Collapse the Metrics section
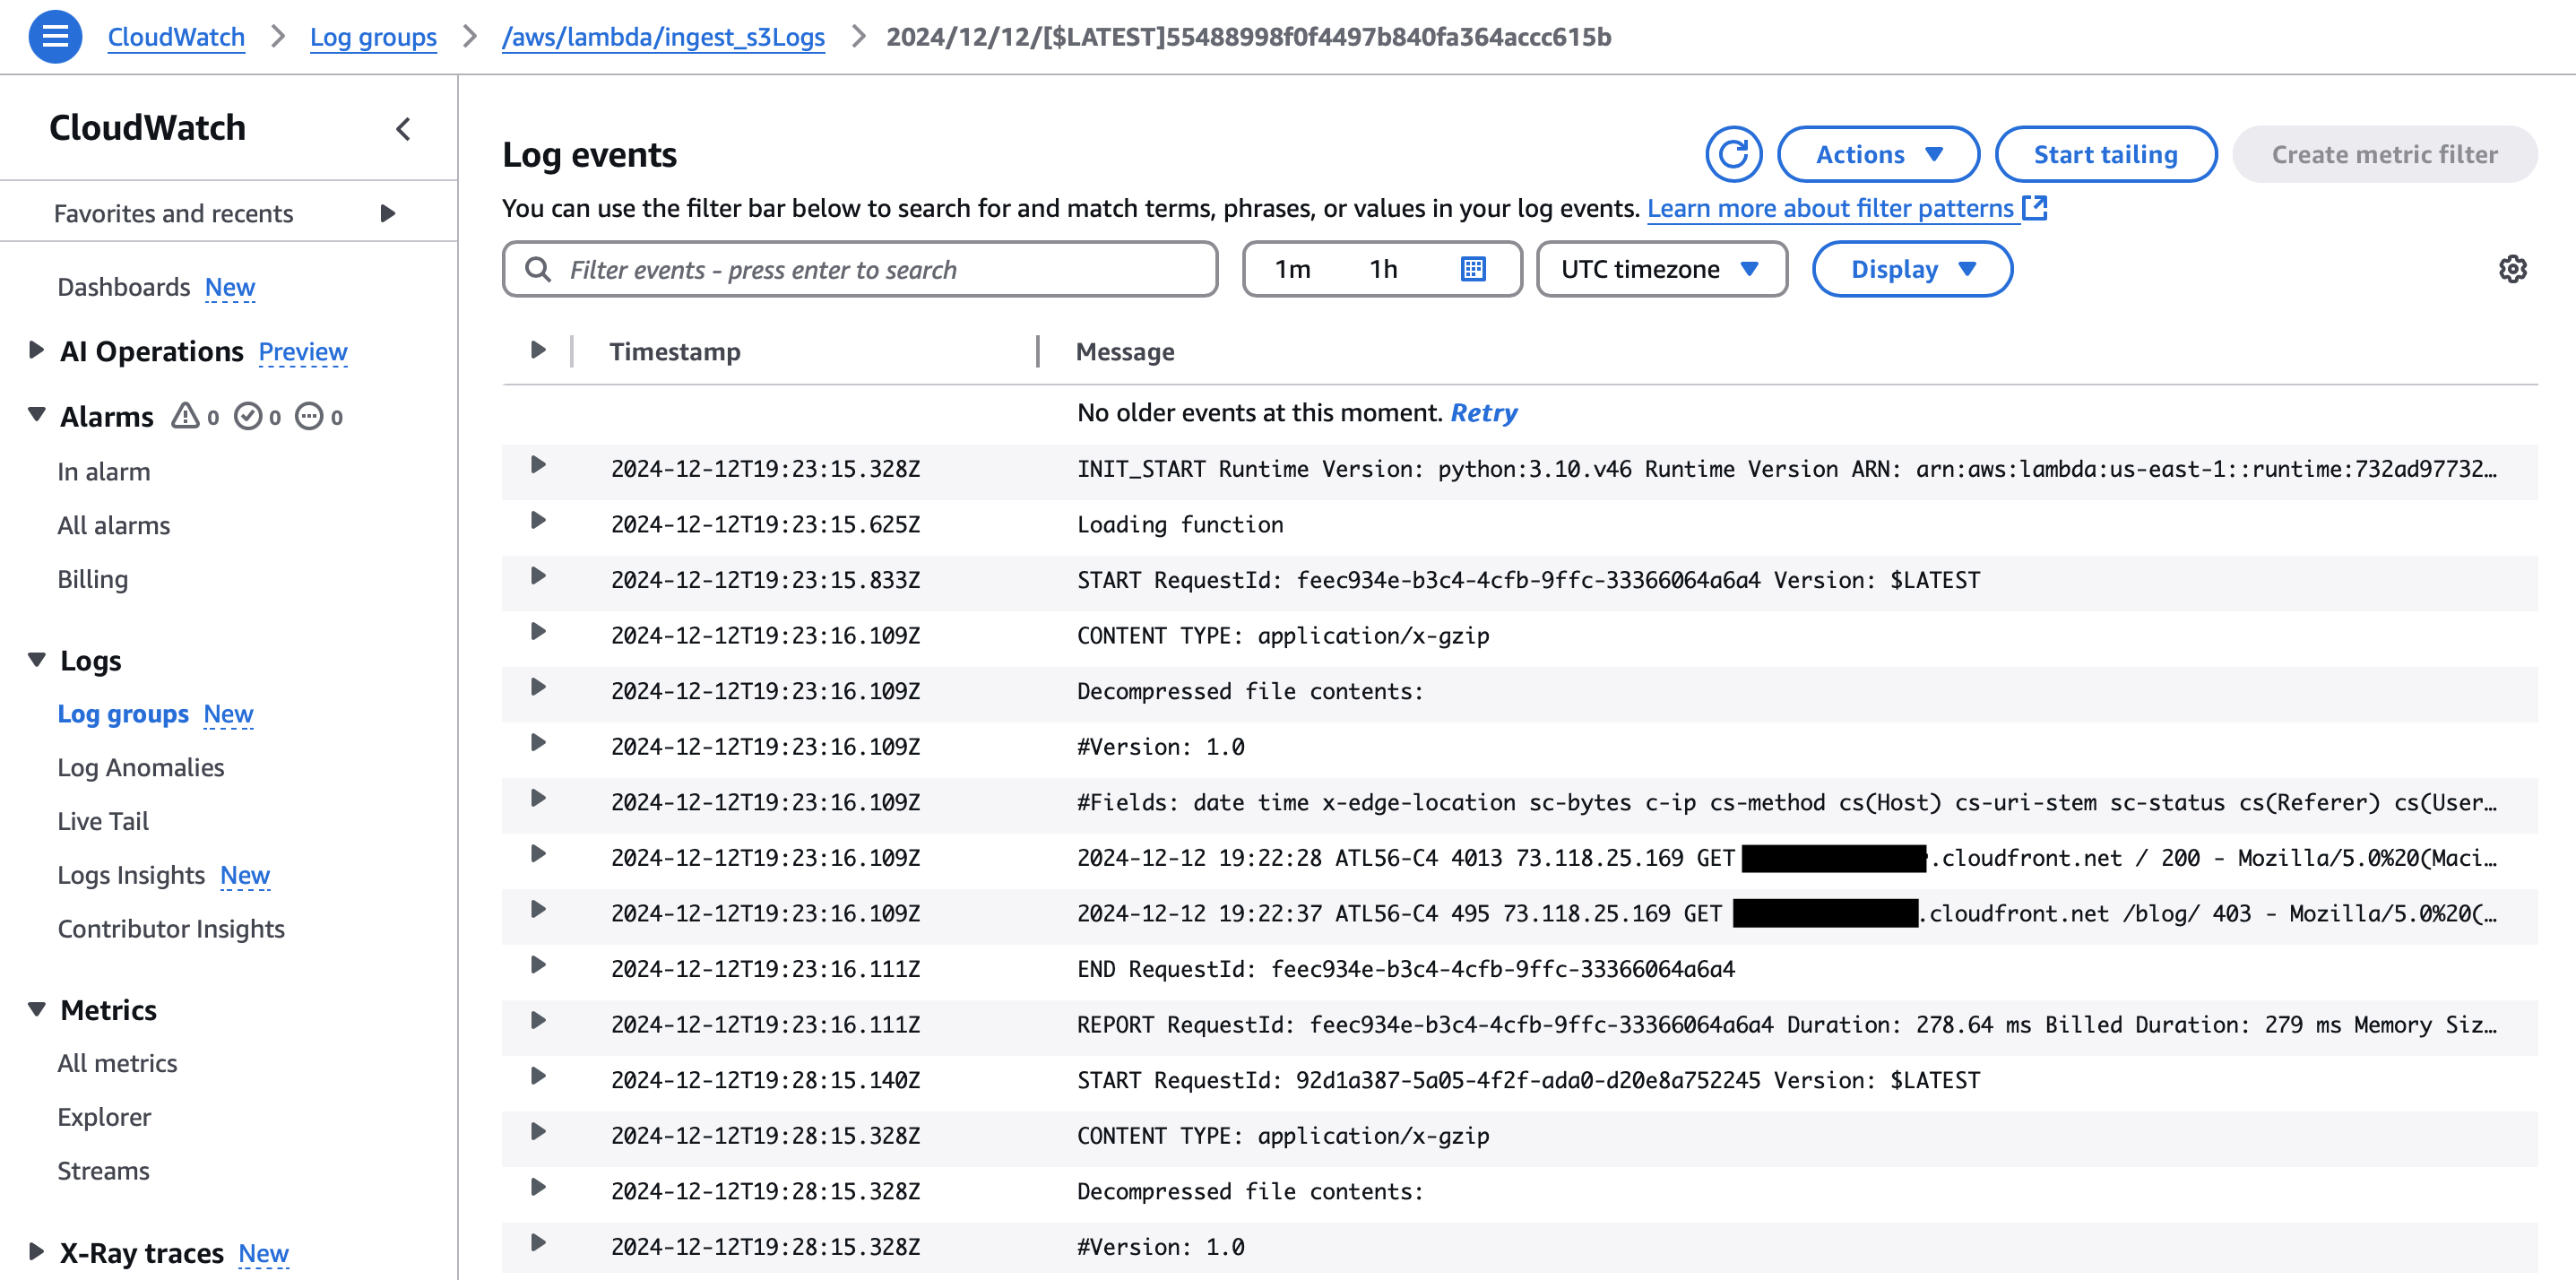2576x1280 pixels. coord(36,1008)
